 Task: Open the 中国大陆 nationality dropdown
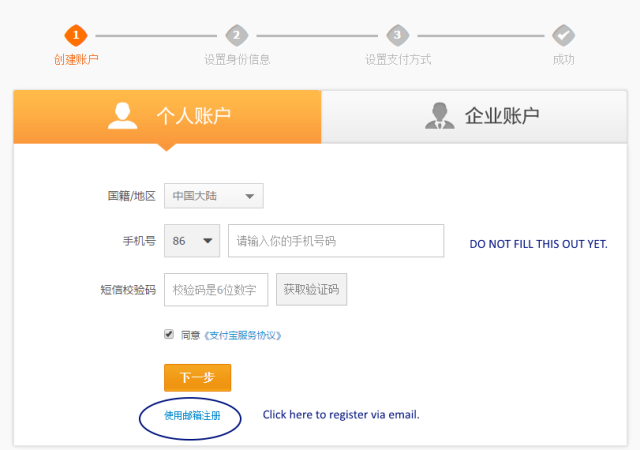[214, 196]
